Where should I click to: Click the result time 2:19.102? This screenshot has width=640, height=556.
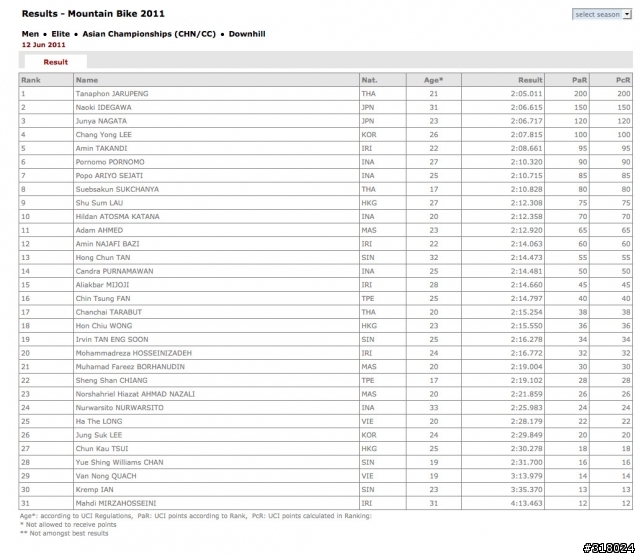pos(527,380)
